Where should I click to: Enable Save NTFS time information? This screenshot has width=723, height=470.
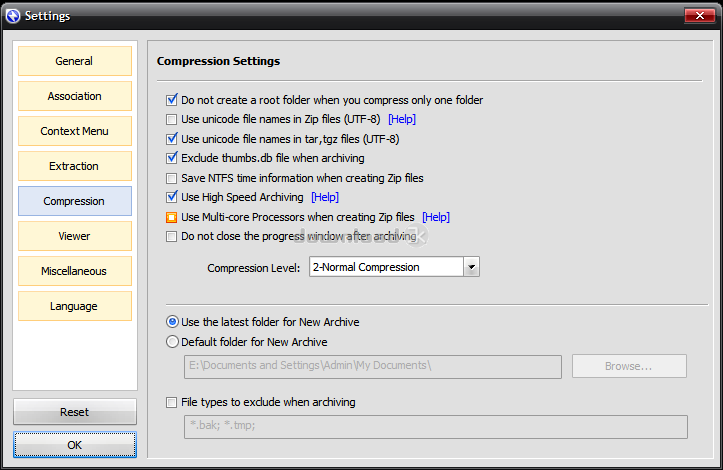click(x=172, y=178)
